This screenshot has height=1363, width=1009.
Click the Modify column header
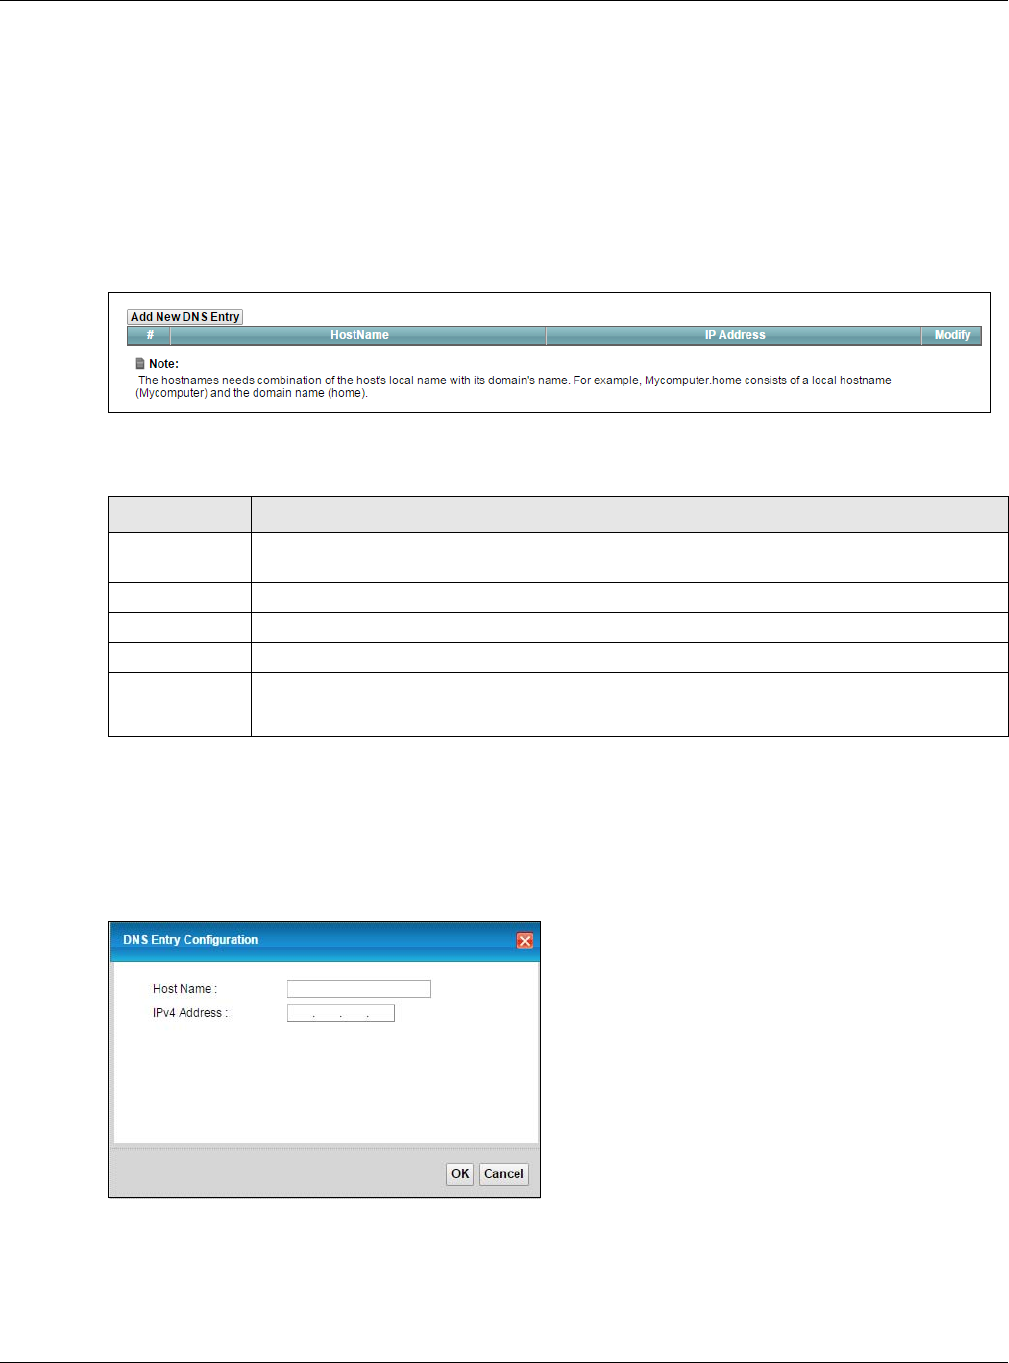pos(952,336)
